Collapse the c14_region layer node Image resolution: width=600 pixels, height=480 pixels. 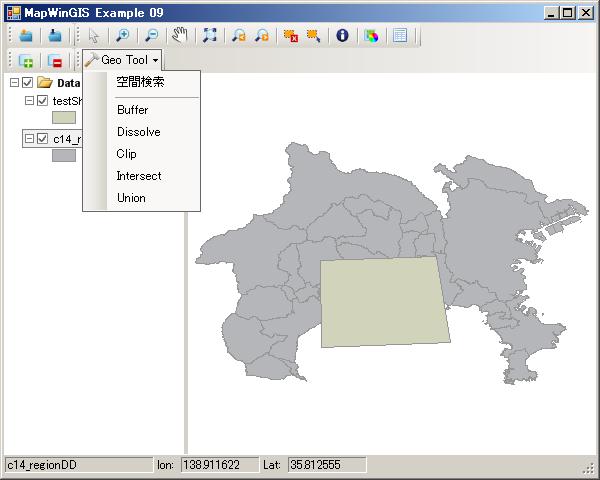(x=29, y=139)
